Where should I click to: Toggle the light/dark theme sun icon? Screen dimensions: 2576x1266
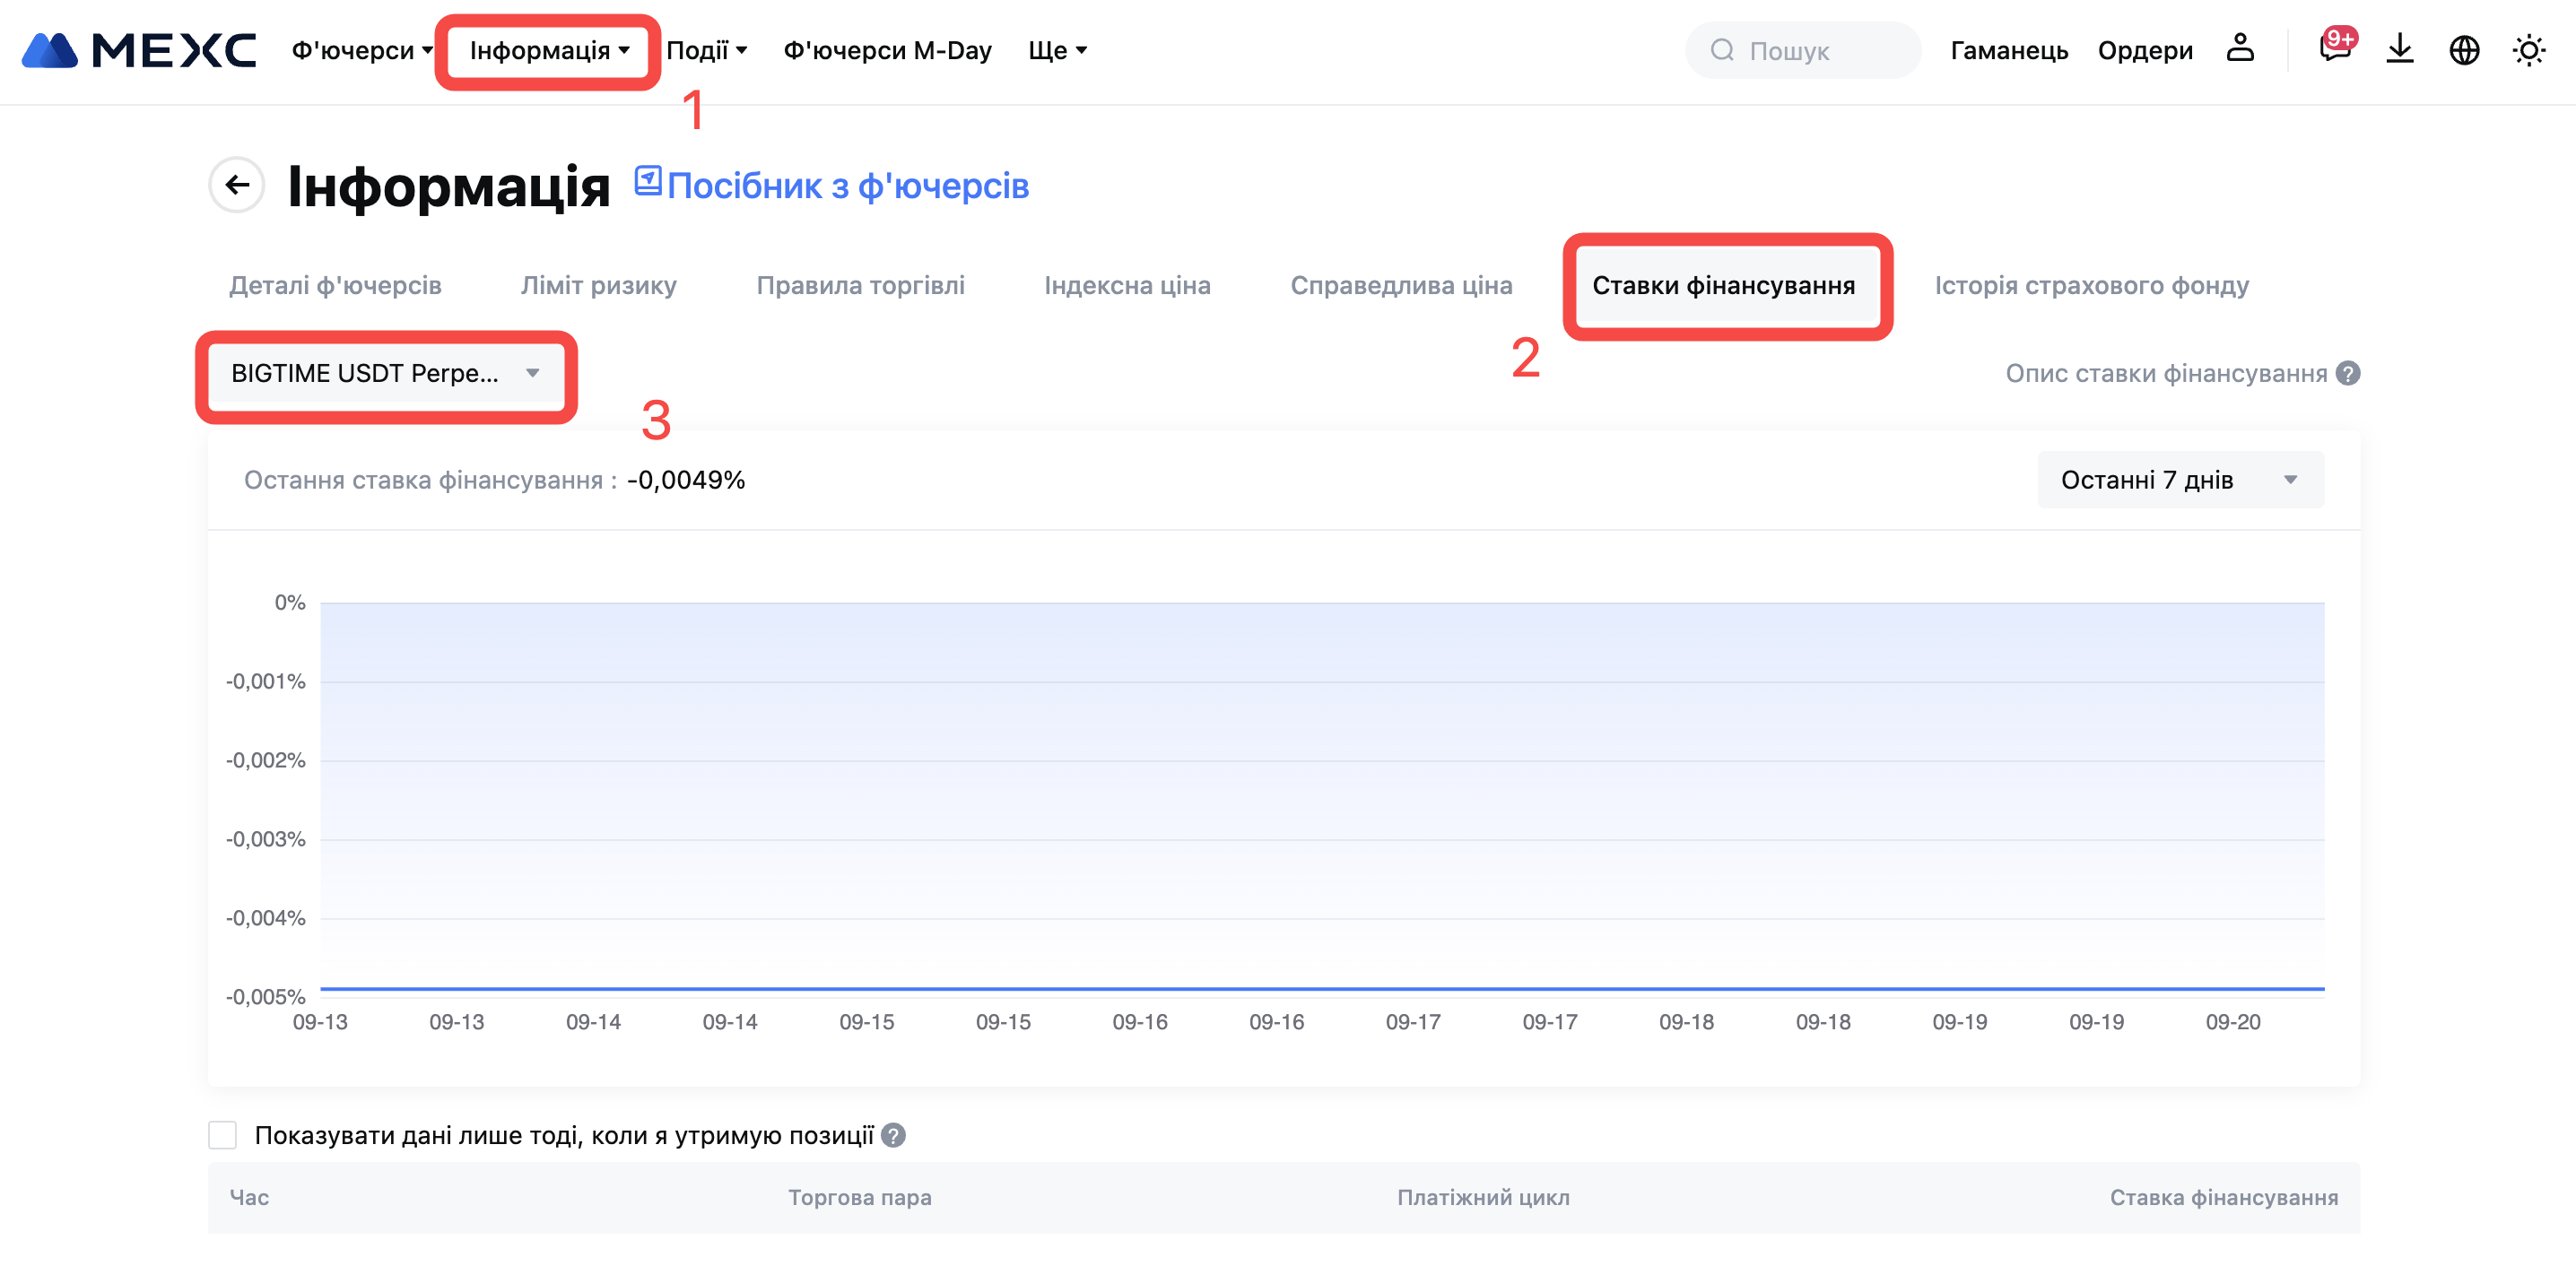click(2529, 50)
